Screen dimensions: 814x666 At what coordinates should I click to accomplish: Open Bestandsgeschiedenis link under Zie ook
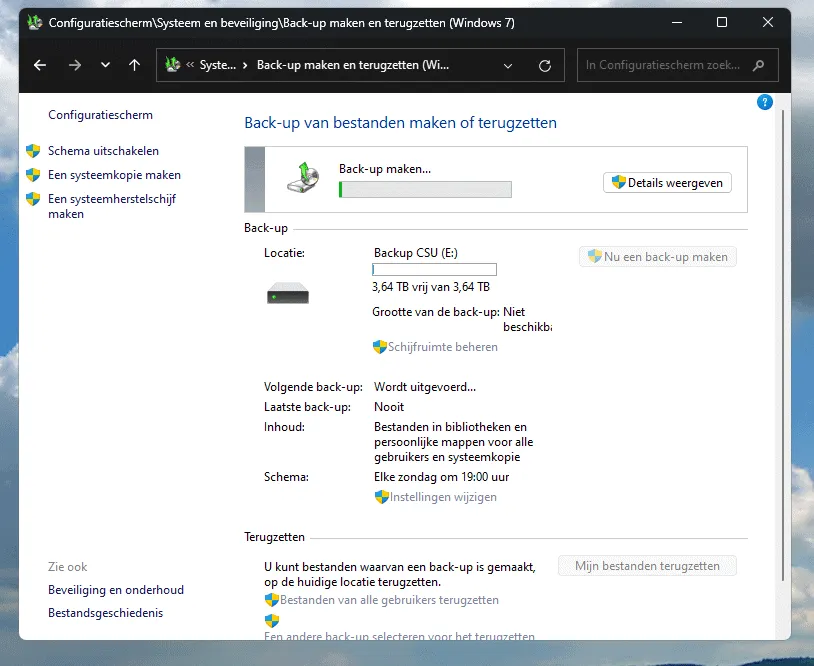[x=105, y=613]
